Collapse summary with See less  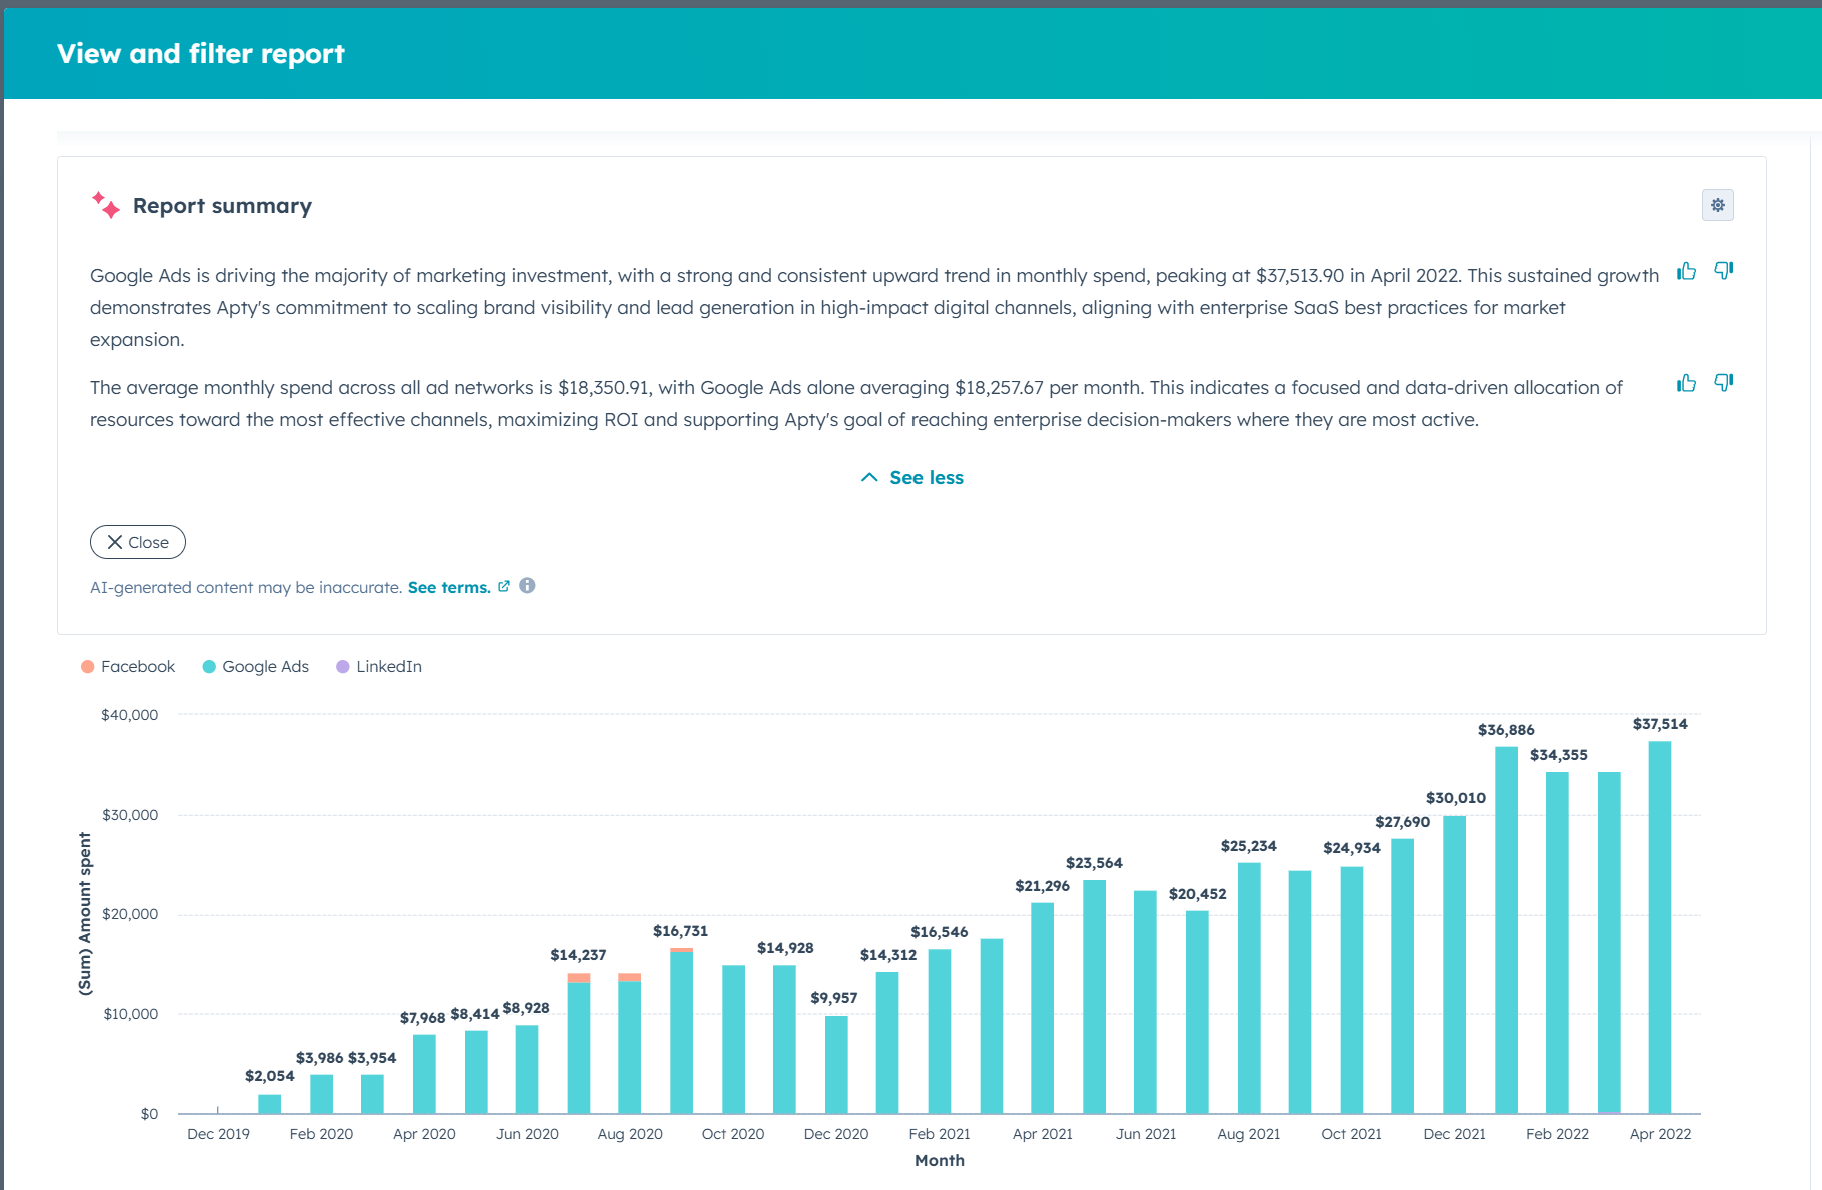[x=912, y=478]
